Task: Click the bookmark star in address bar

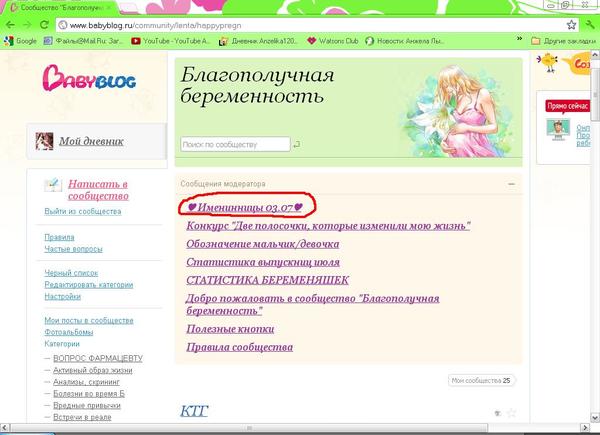Action: pyautogui.click(x=569, y=24)
